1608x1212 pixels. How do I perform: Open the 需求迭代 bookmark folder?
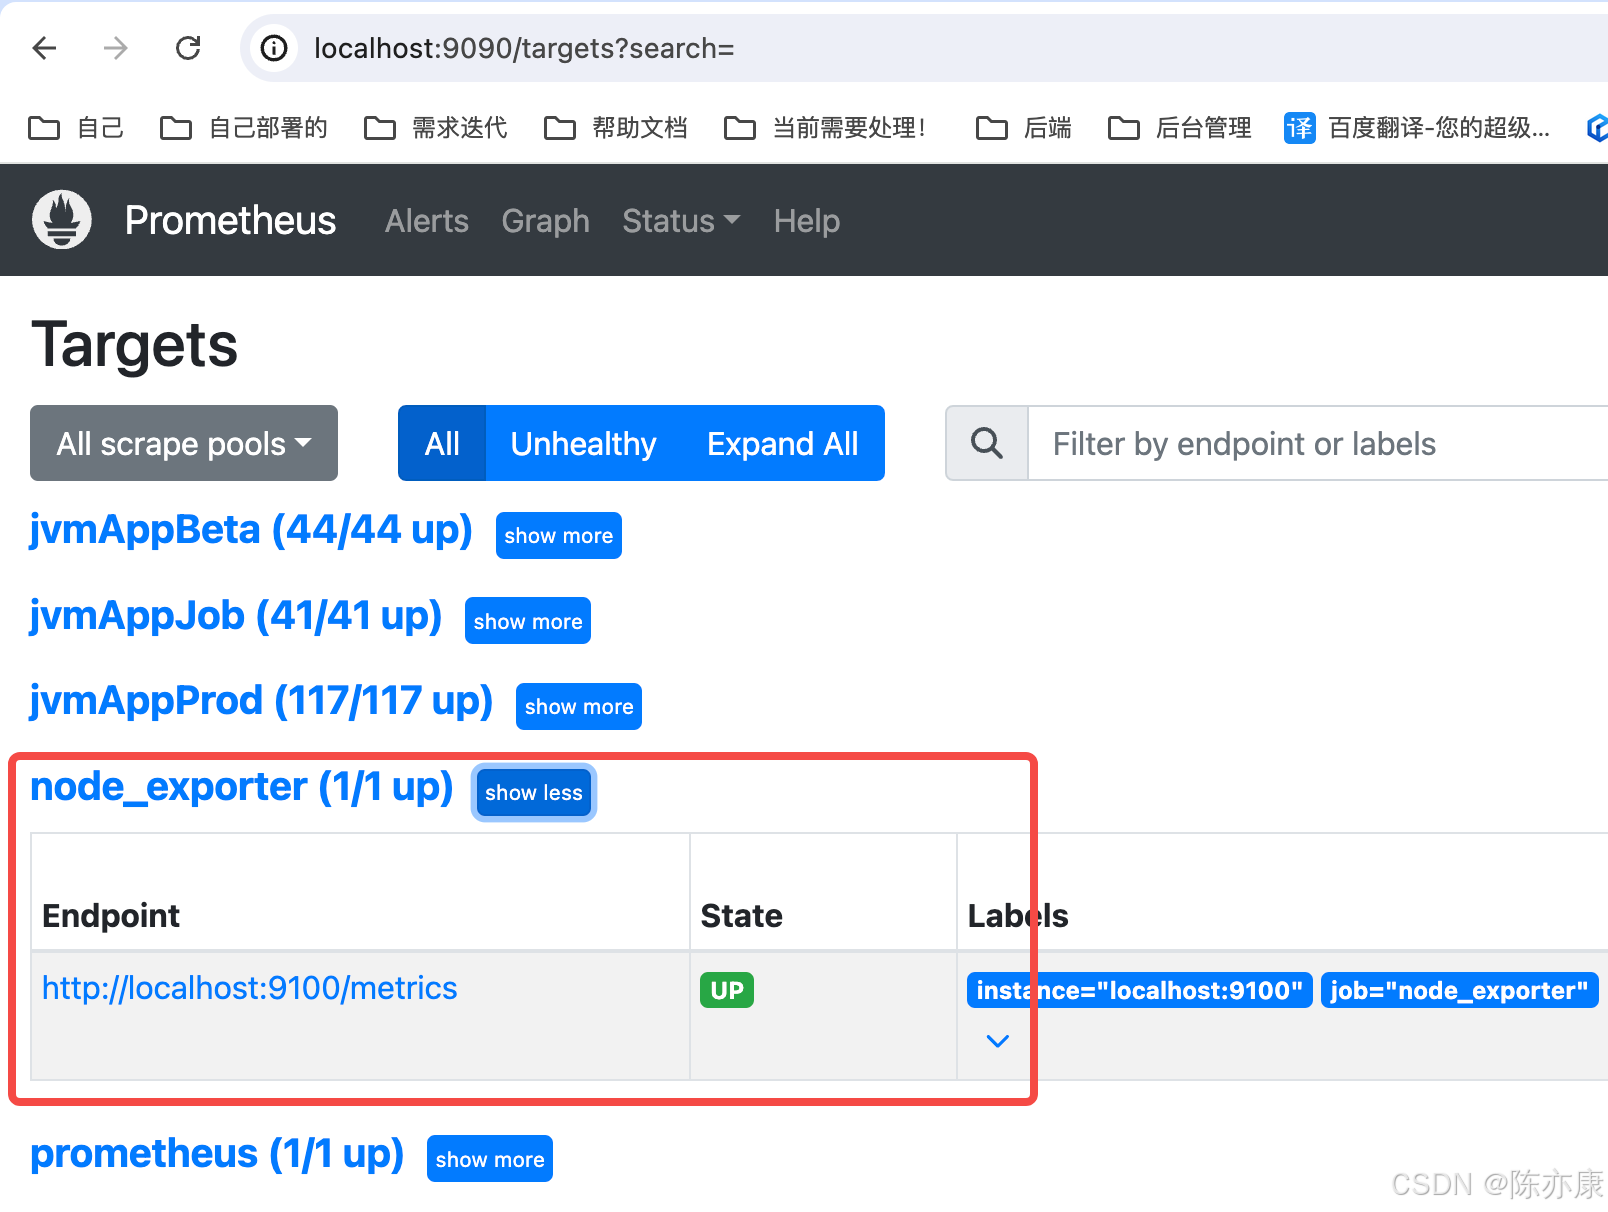[x=435, y=128]
